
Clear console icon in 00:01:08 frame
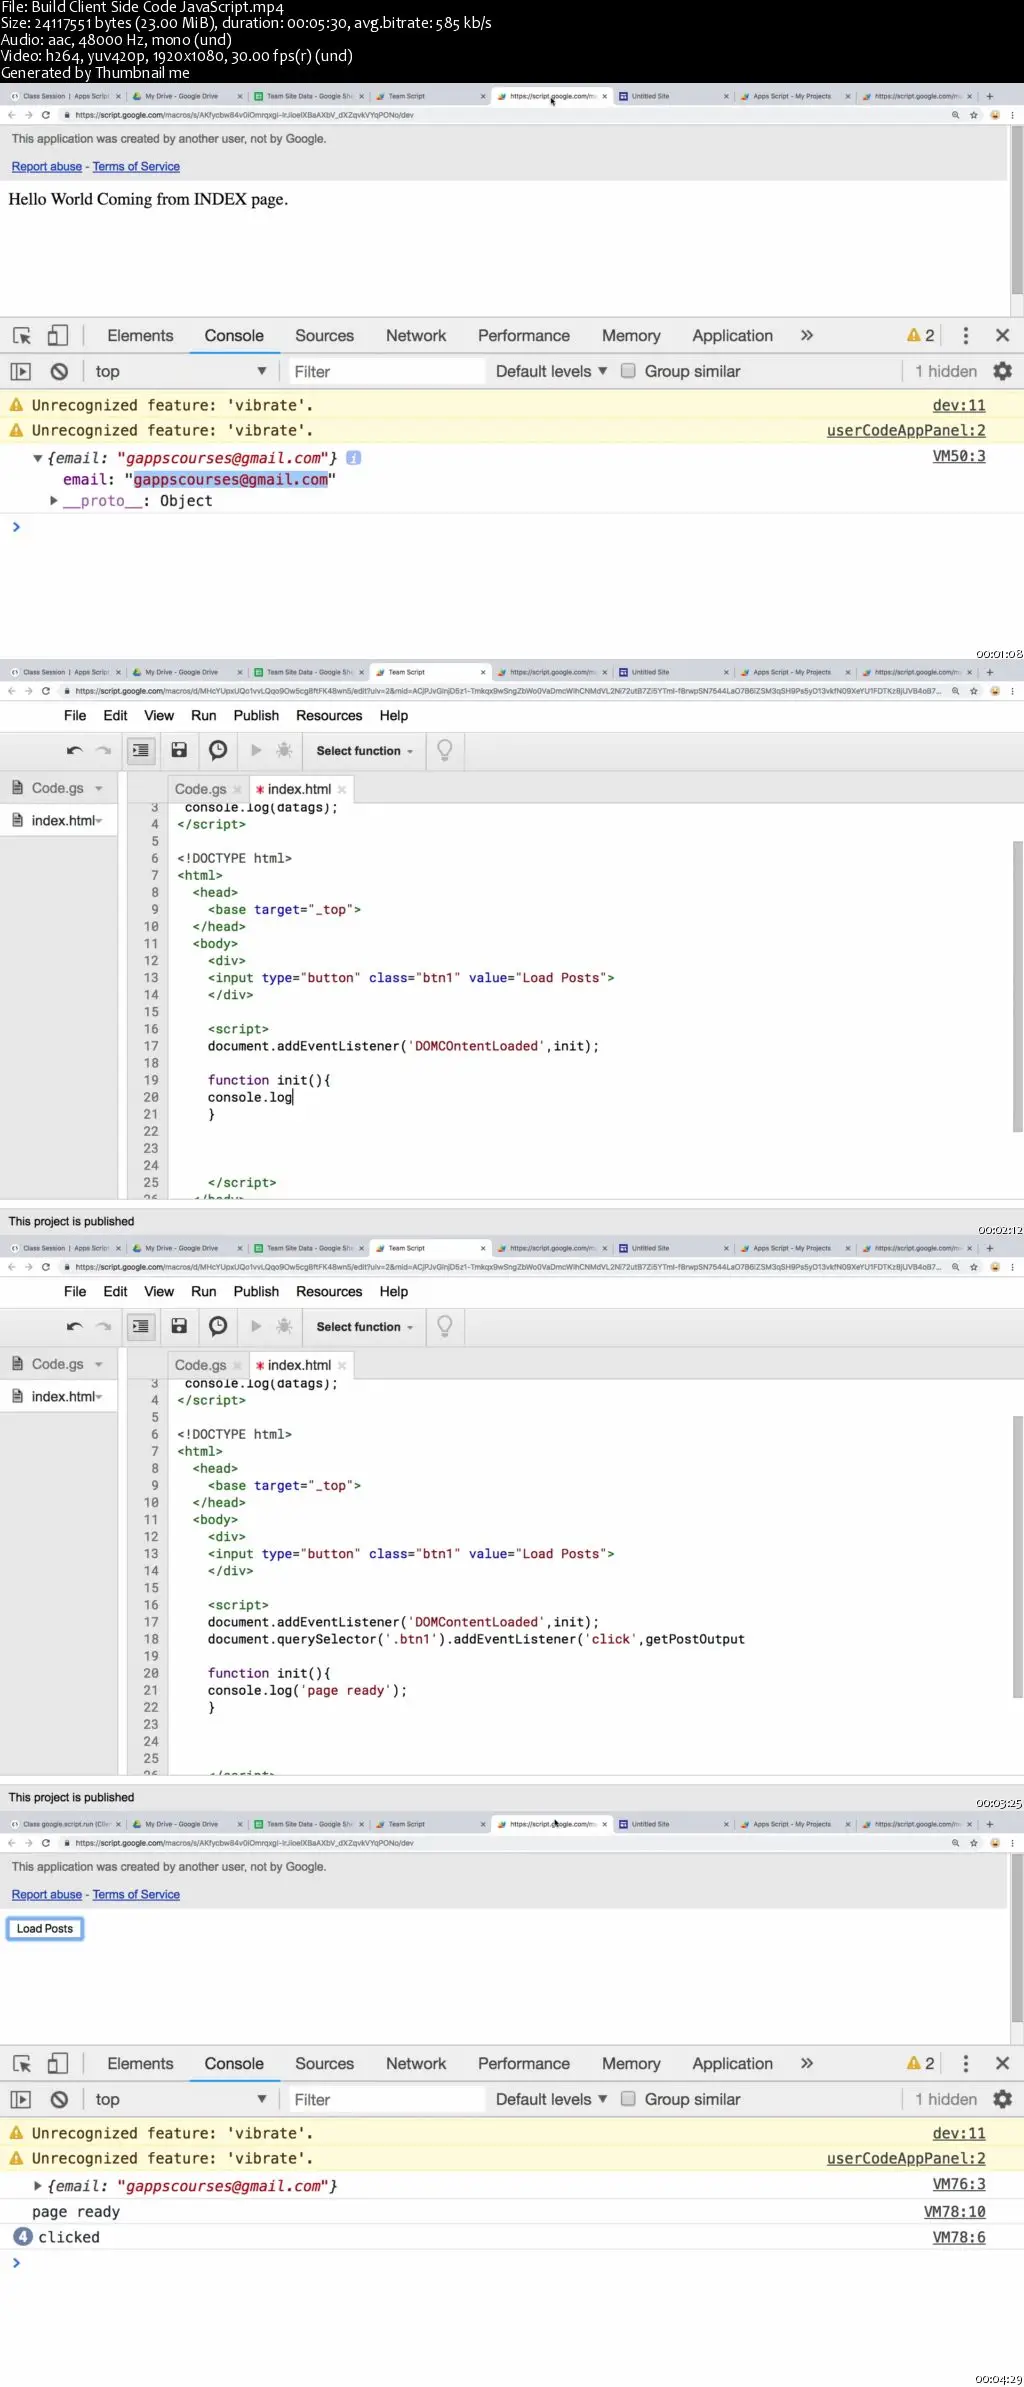[x=59, y=372]
